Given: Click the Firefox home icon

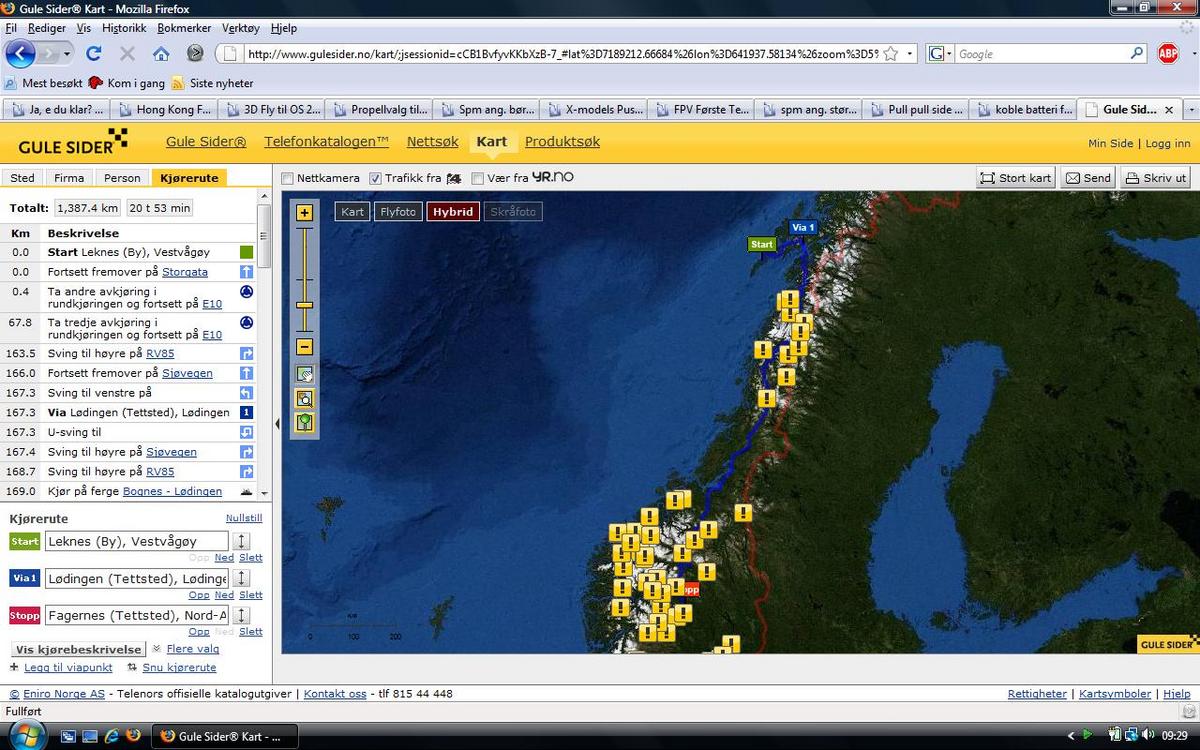Looking at the screenshot, I should (161, 53).
